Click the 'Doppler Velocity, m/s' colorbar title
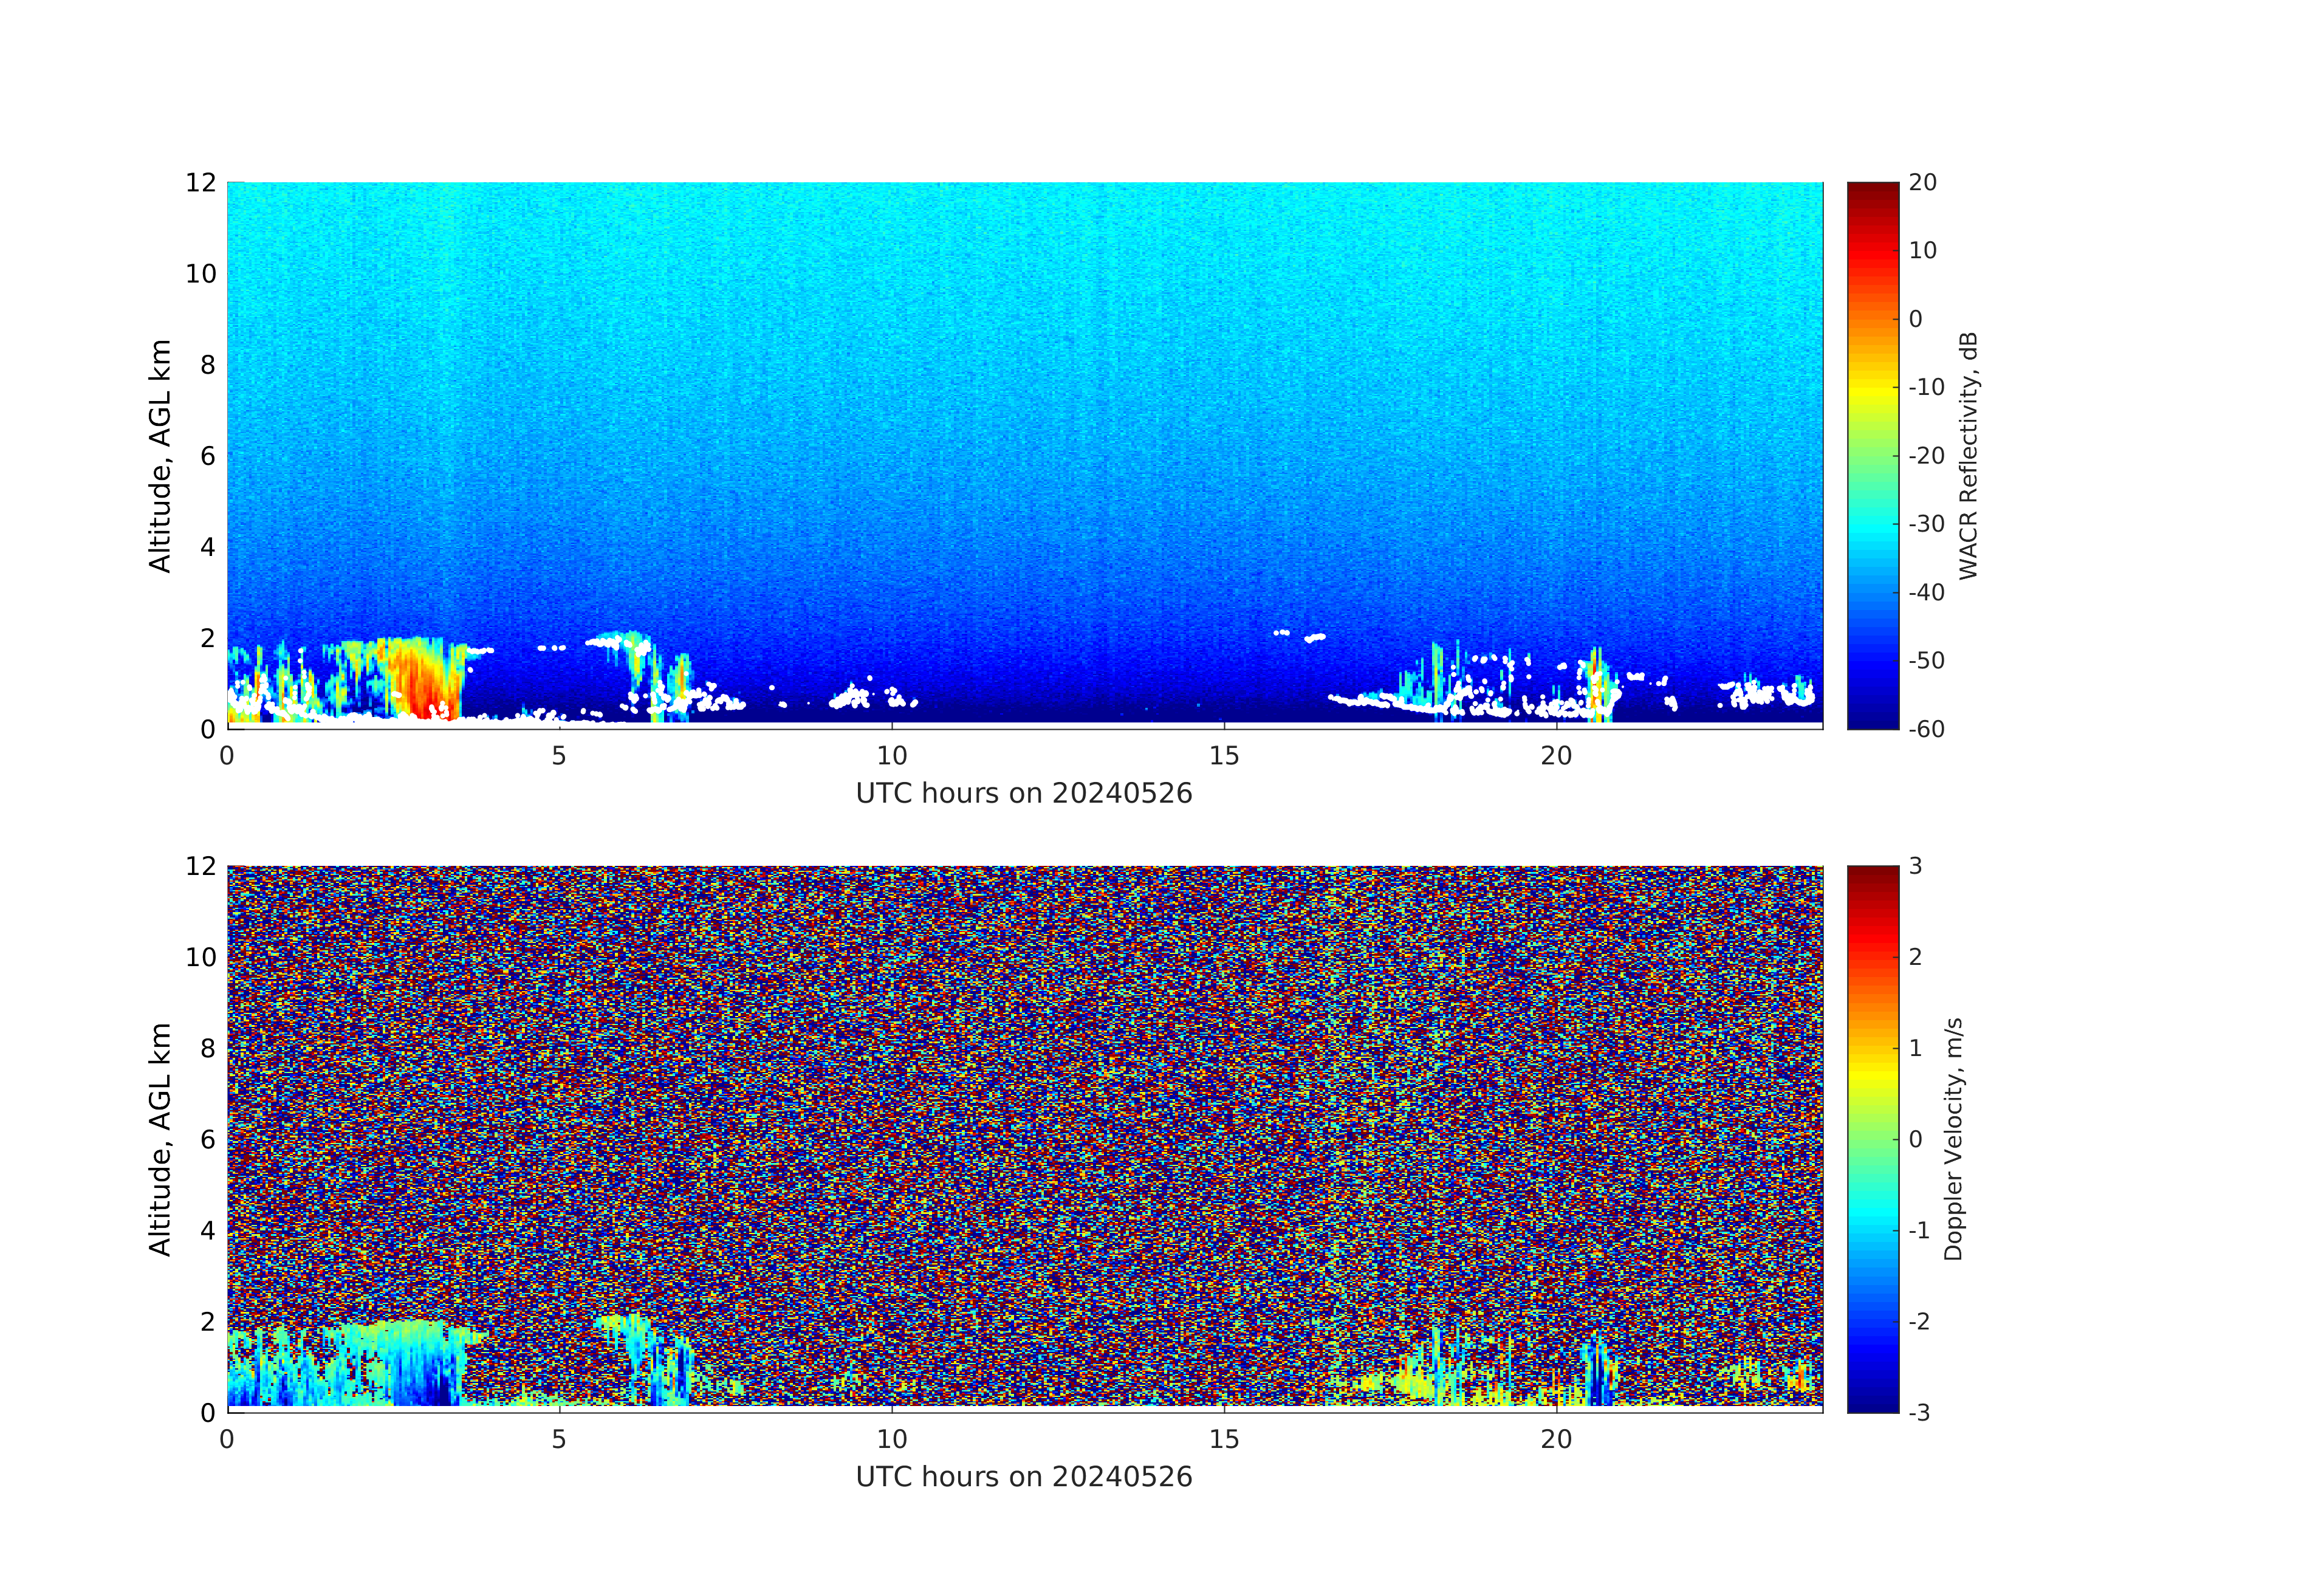Screen dimensions: 2324x1595 pyautogui.click(x=1953, y=1138)
